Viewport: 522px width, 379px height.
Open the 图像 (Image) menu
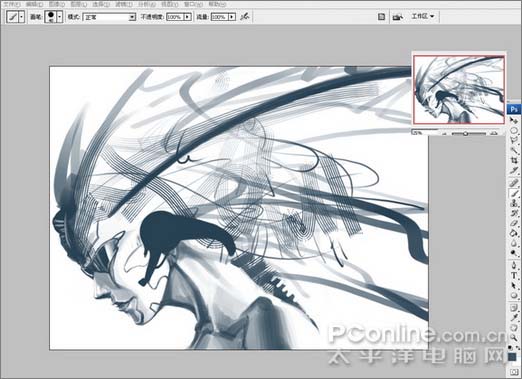click(x=57, y=4)
